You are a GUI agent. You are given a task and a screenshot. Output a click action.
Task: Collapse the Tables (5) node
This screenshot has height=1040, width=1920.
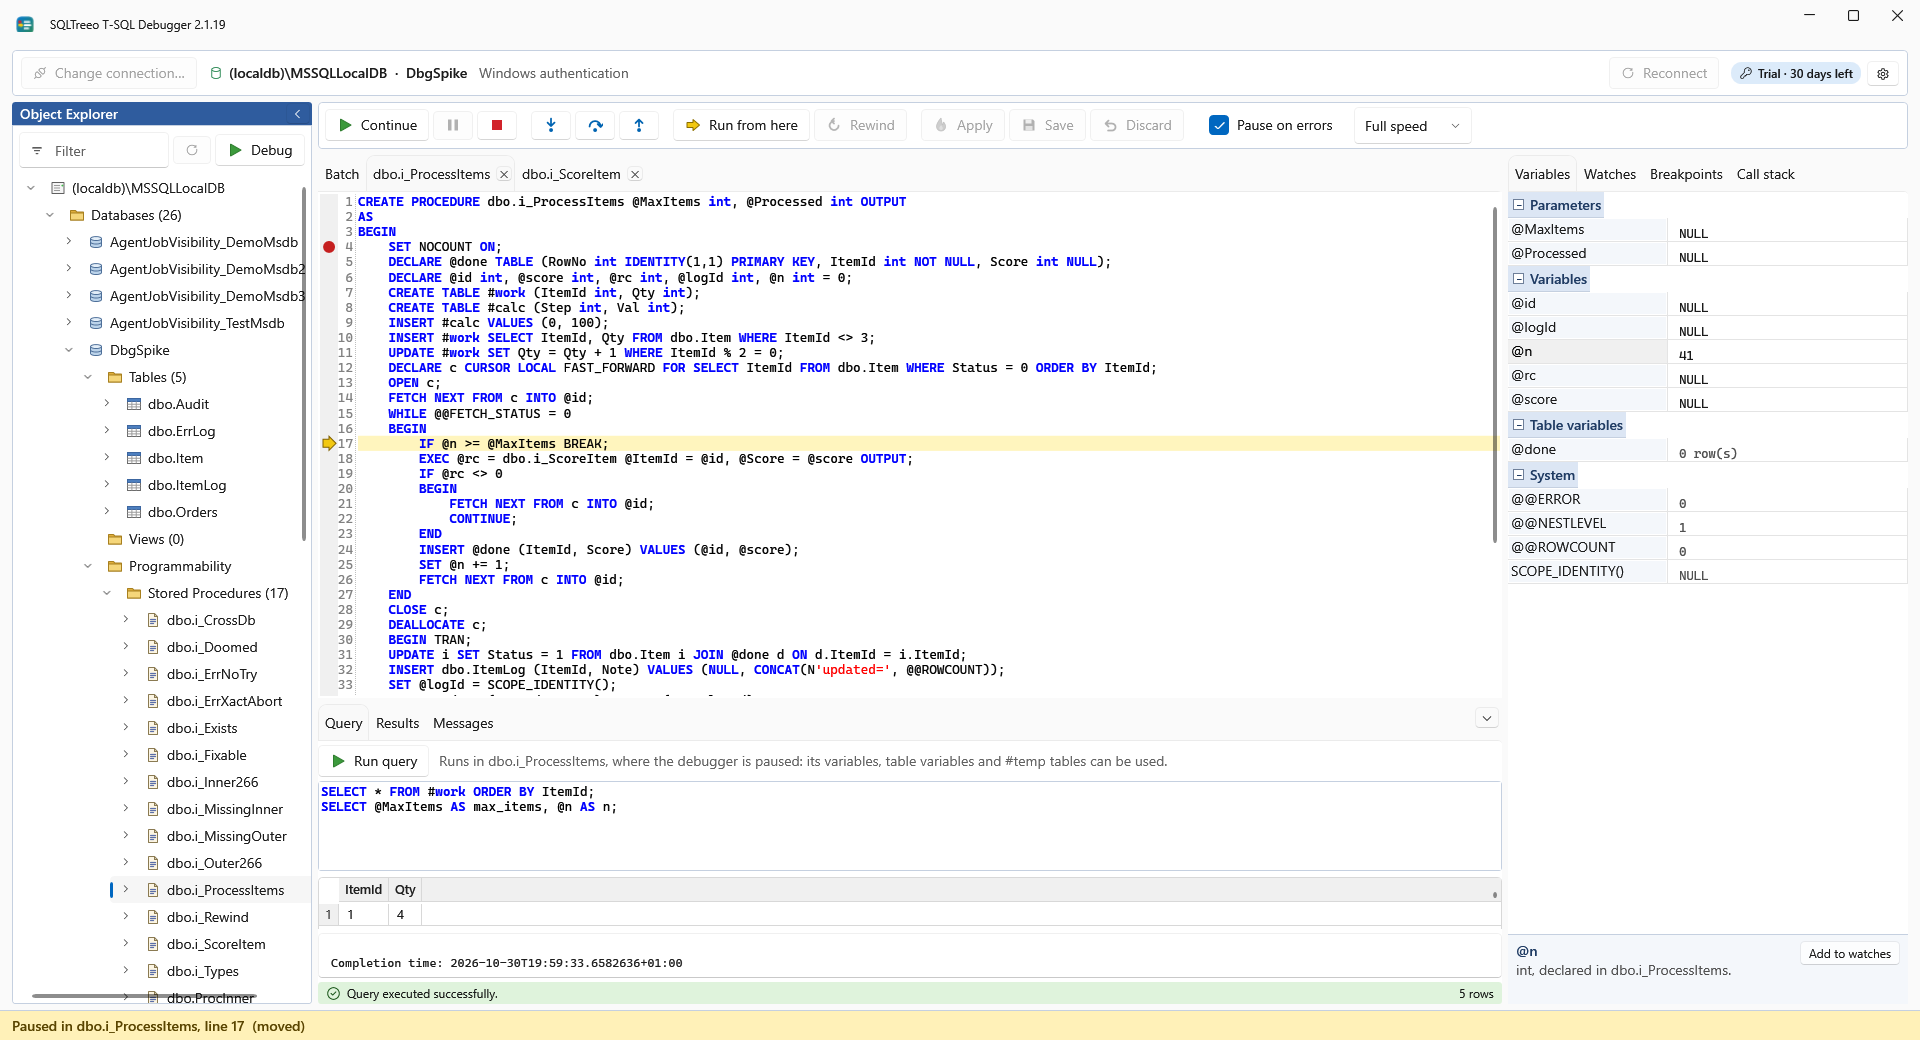(88, 377)
